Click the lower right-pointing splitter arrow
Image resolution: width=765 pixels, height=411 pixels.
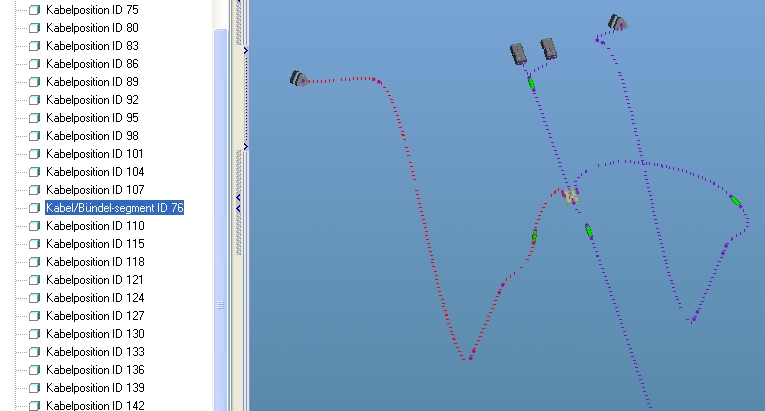click(x=245, y=147)
